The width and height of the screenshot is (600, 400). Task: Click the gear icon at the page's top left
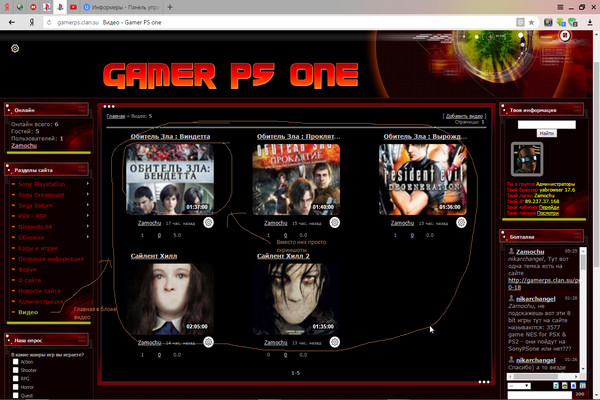15,49
